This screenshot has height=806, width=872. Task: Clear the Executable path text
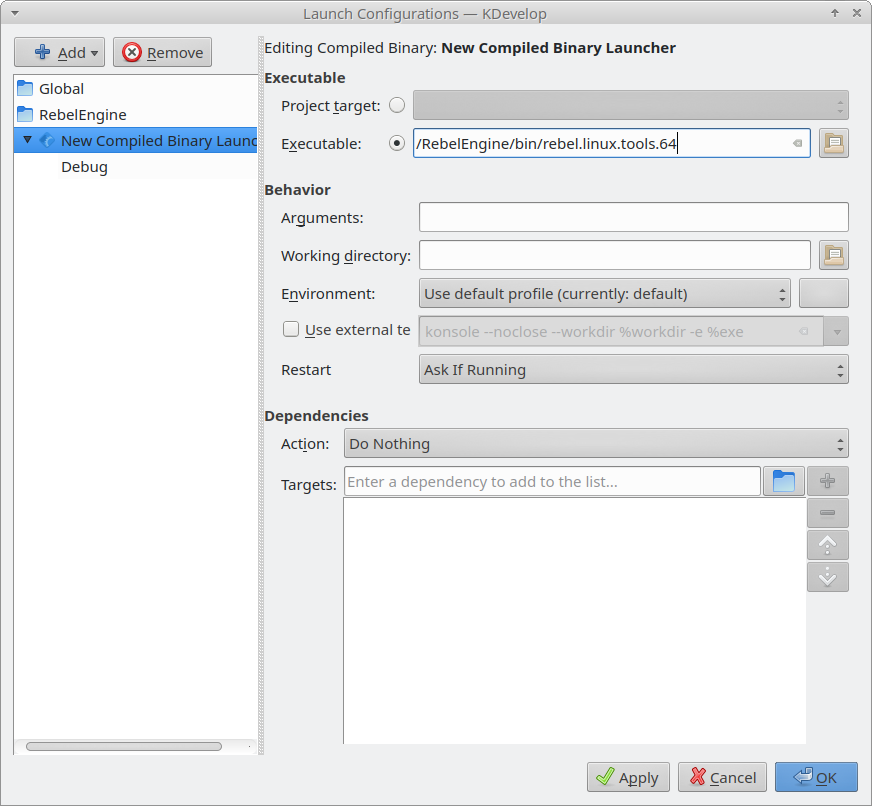coord(797,144)
